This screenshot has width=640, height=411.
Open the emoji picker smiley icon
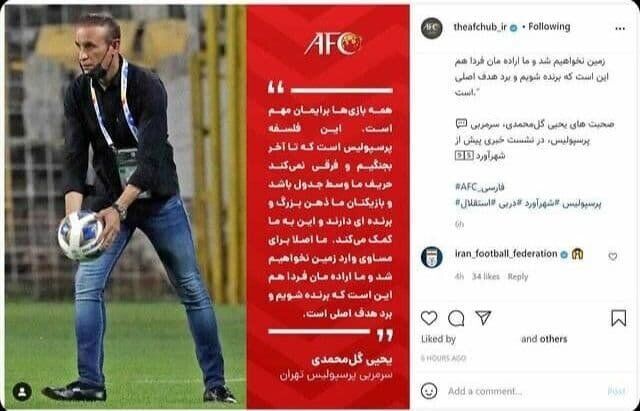pos(429,391)
